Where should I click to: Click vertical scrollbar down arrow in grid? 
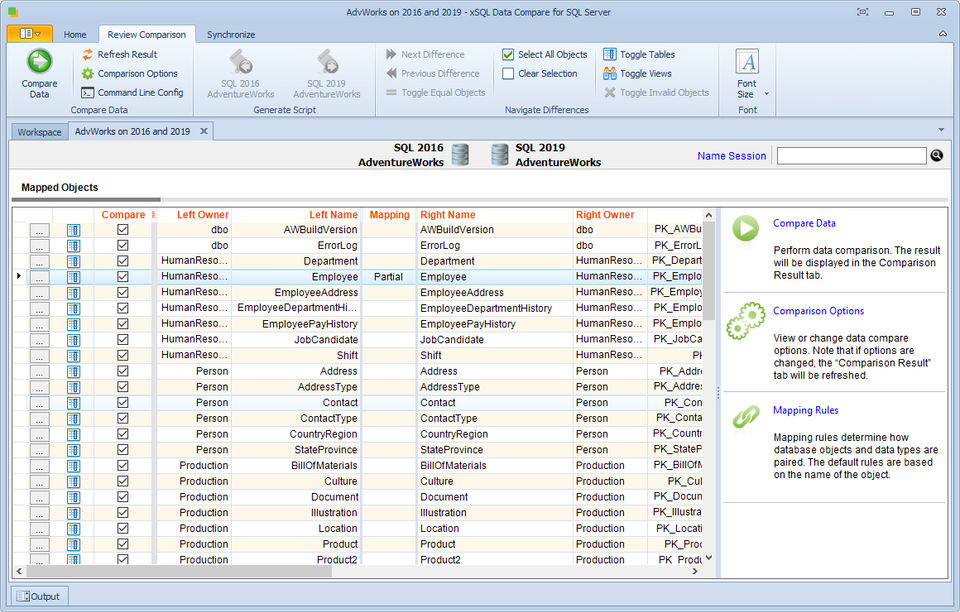708,558
